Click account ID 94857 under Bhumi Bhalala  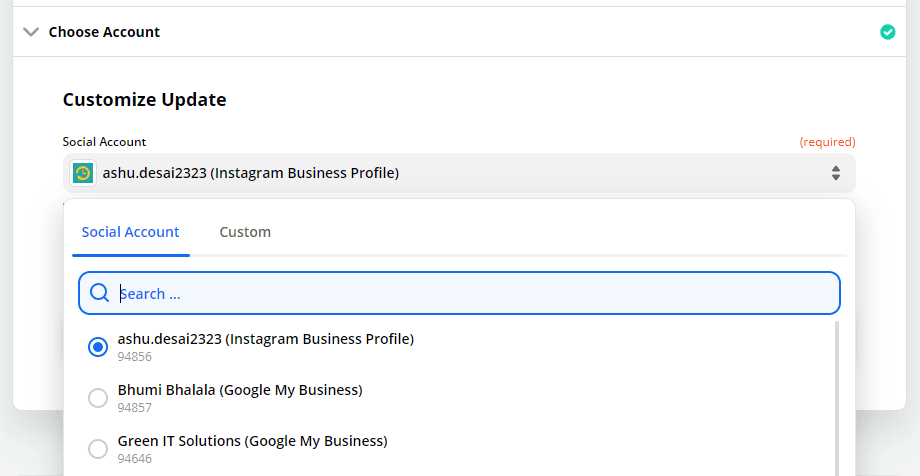click(134, 407)
